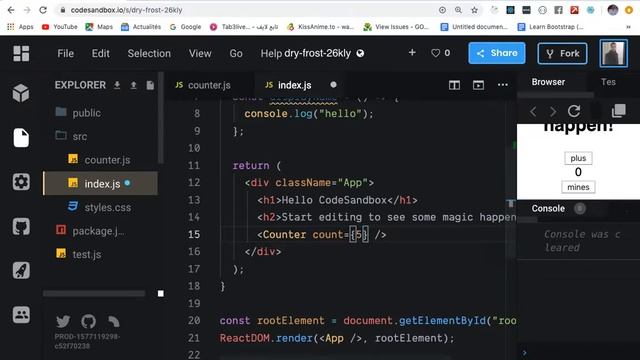Open the Selection menu

tap(149, 53)
